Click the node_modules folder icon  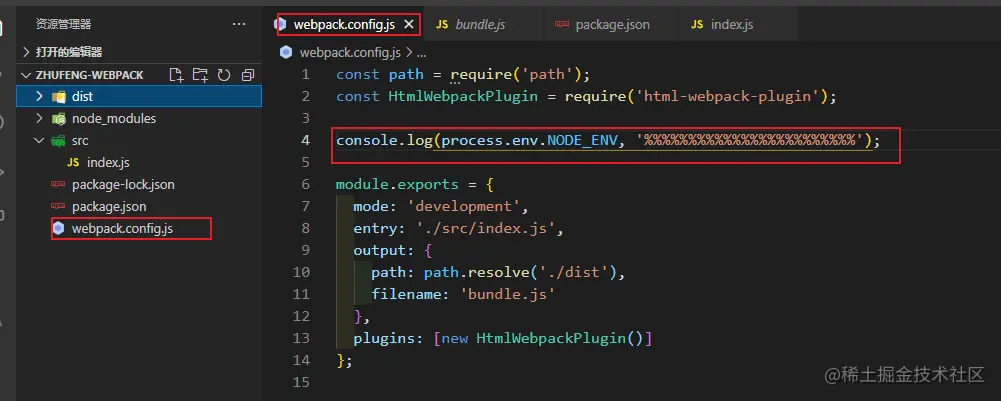pyautogui.click(x=59, y=119)
